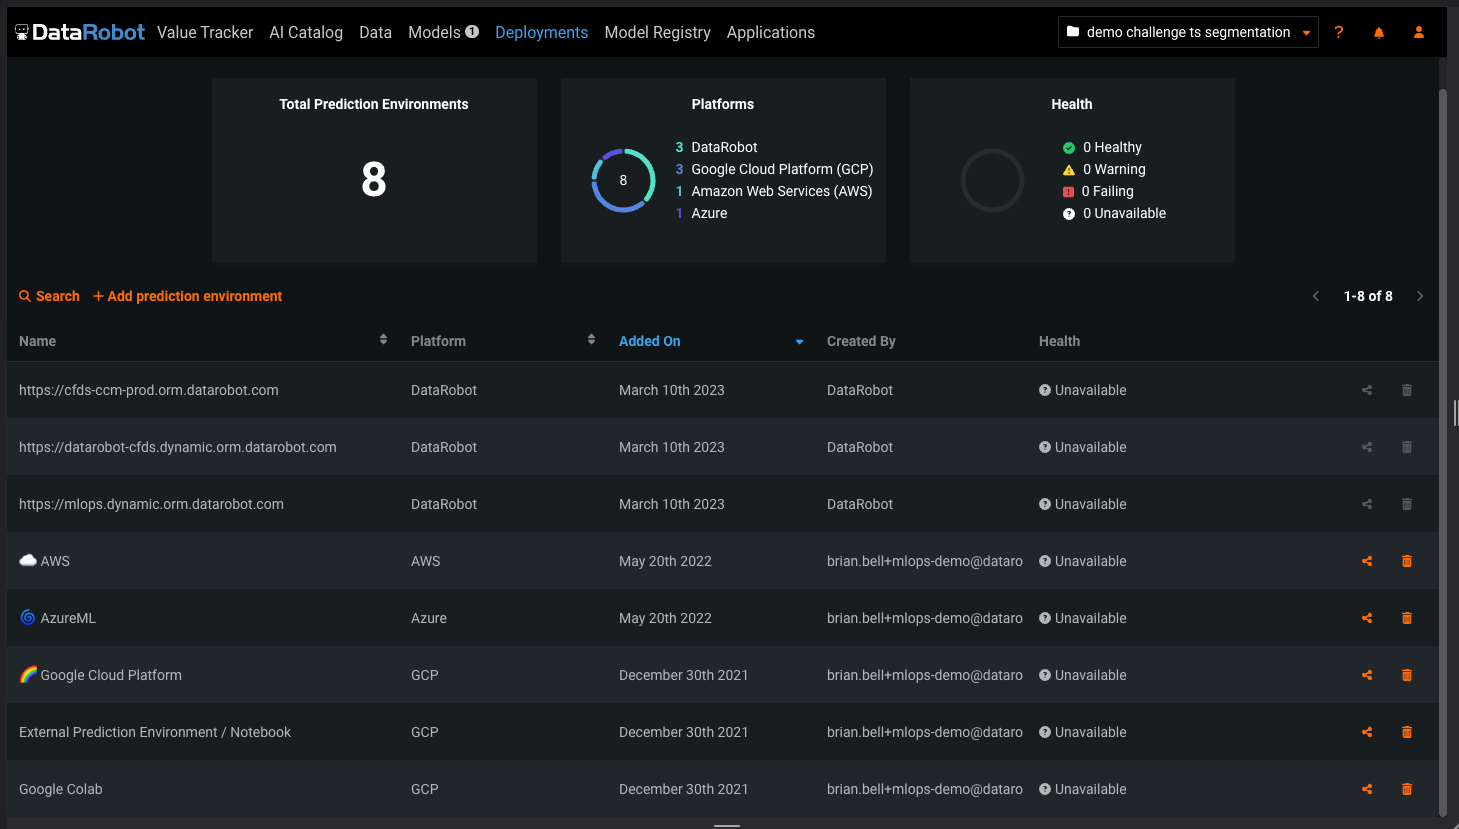The width and height of the screenshot is (1459, 829).
Task: Click Amazon Web Services (AWS) legend entry
Action: pyautogui.click(x=774, y=191)
